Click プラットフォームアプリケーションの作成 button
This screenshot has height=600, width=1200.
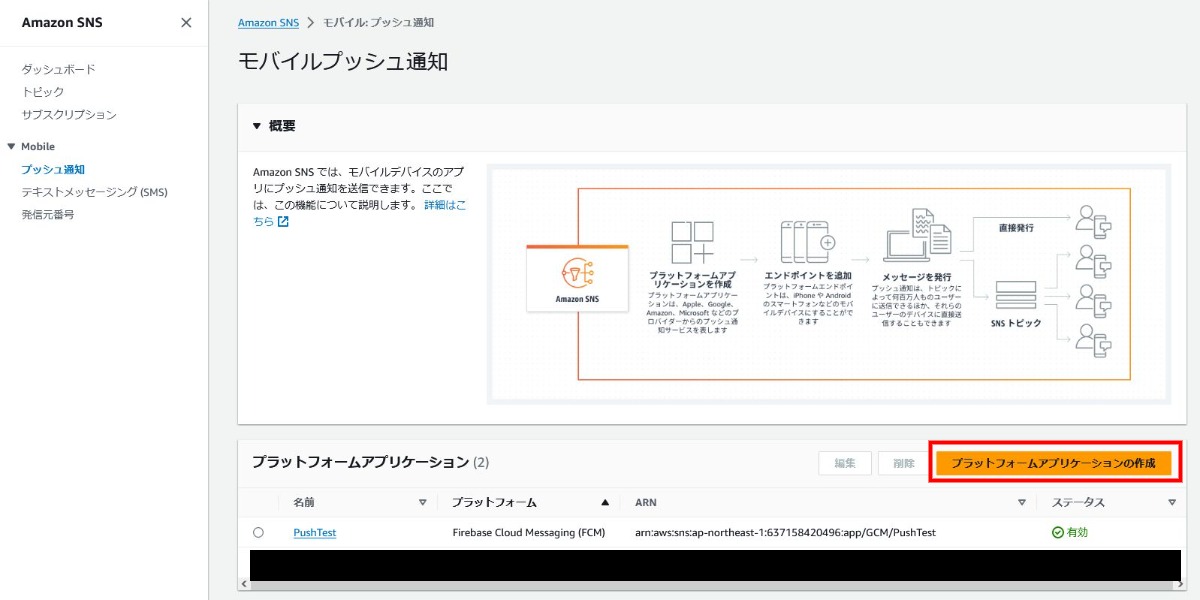click(1054, 463)
